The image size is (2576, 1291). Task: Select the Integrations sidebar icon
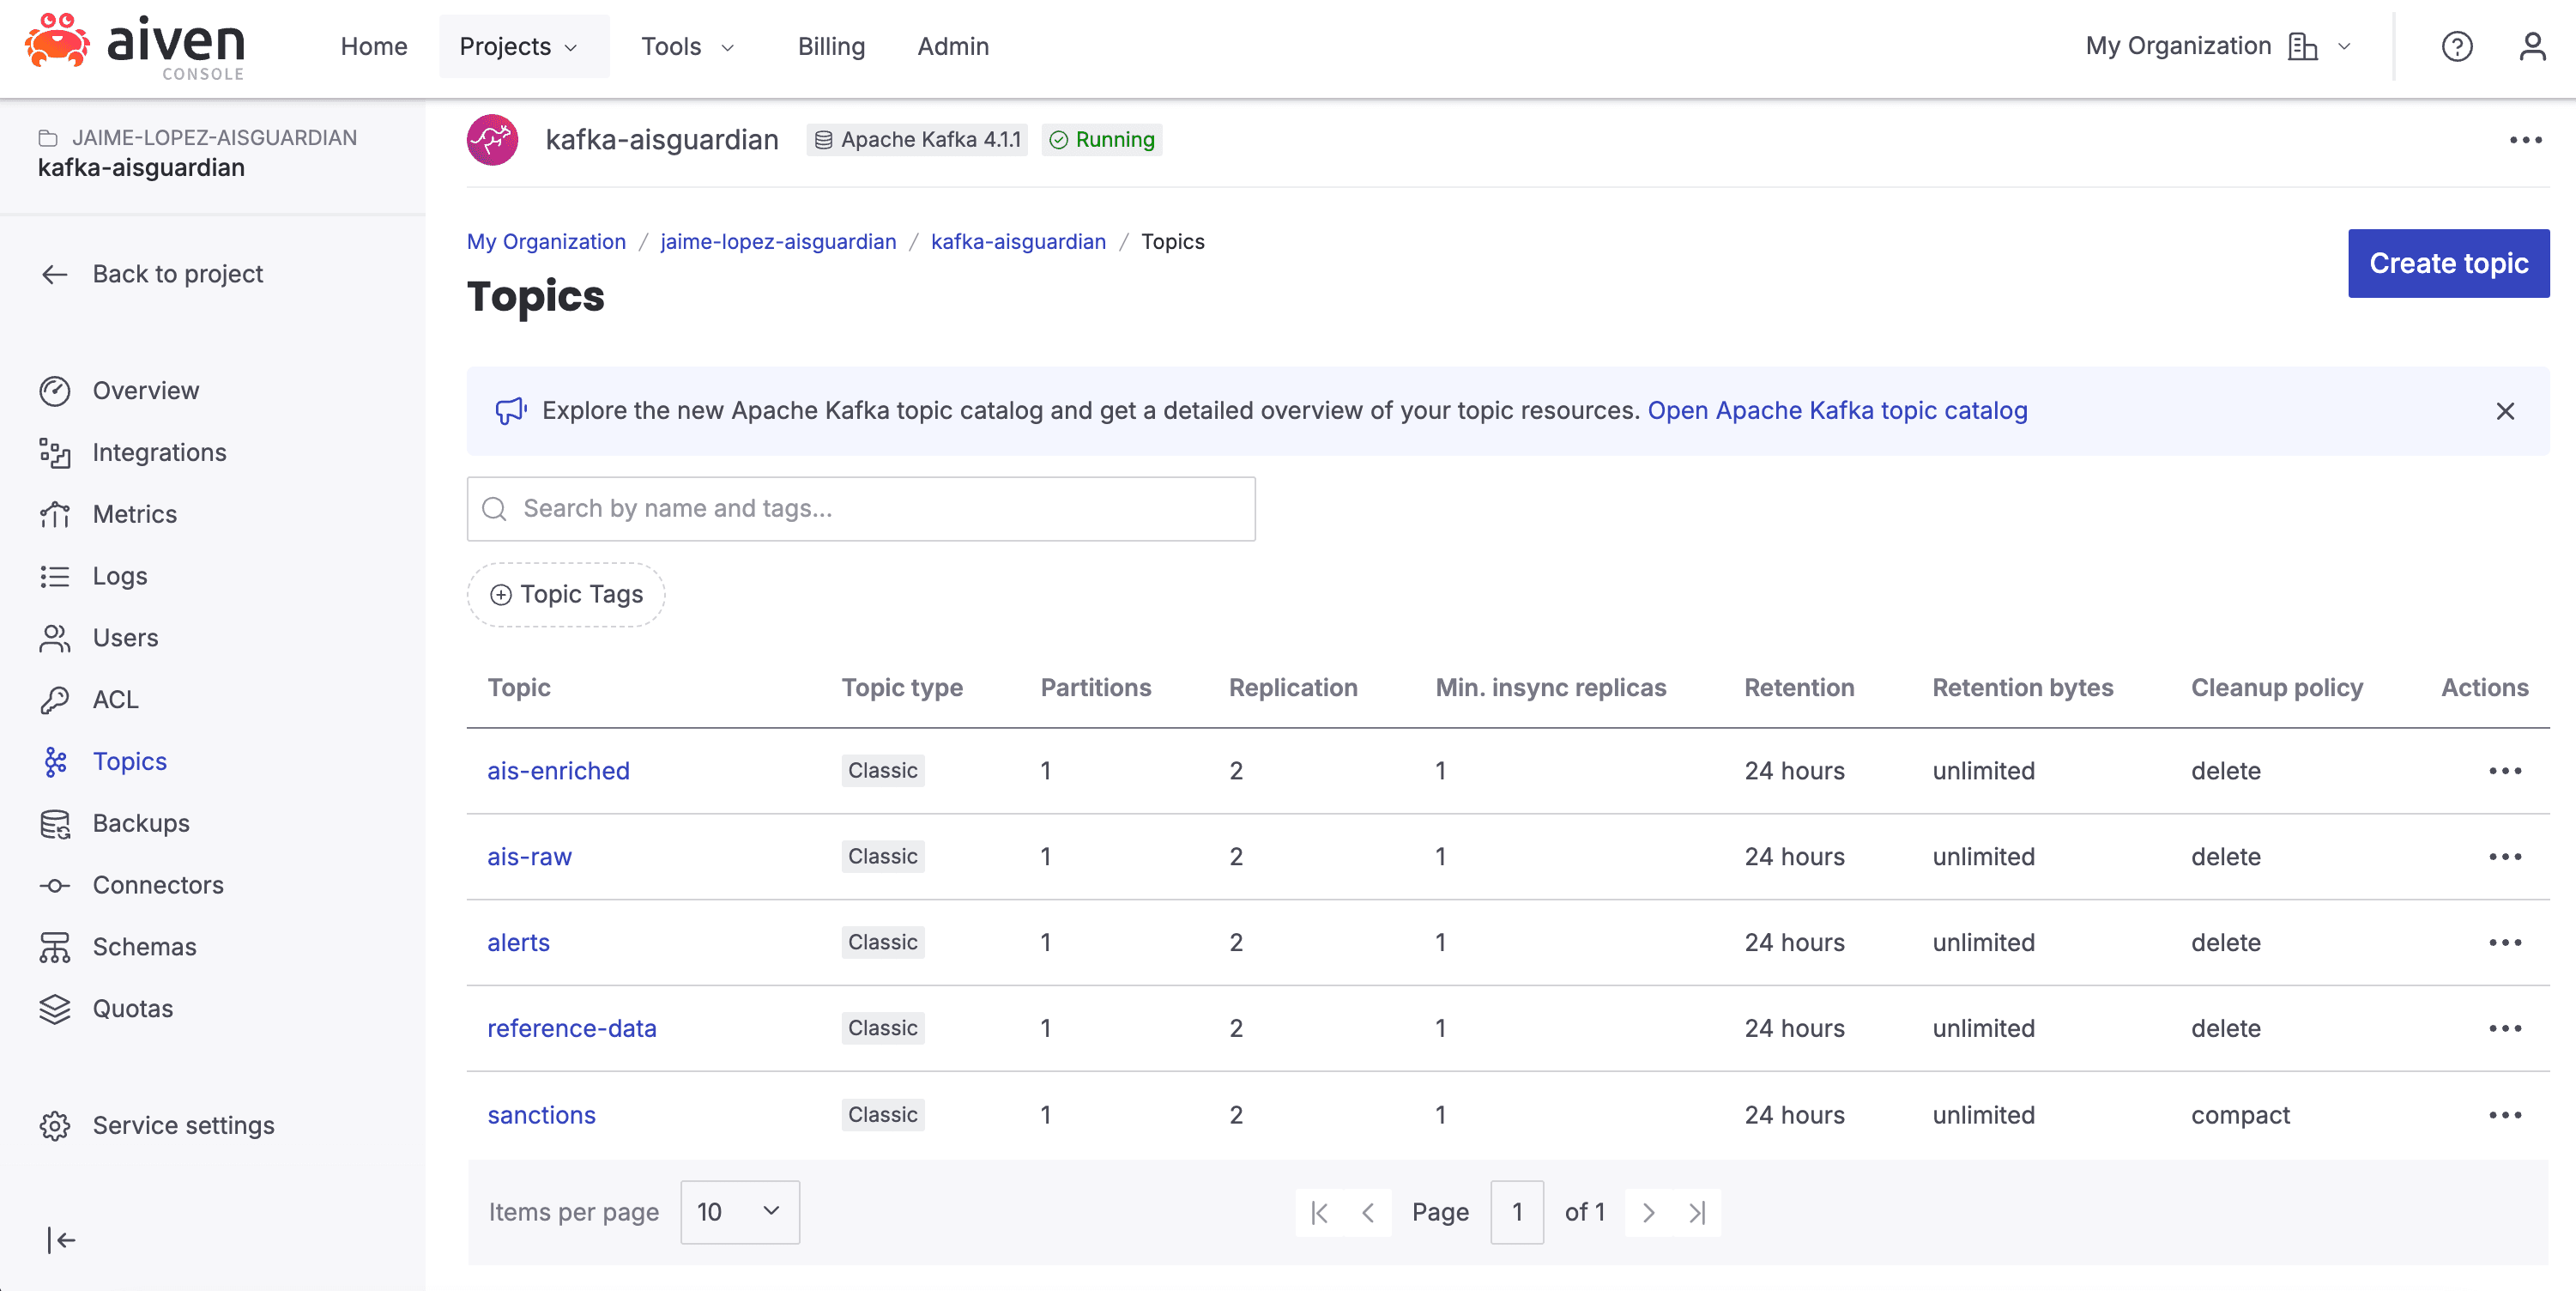pos(55,452)
